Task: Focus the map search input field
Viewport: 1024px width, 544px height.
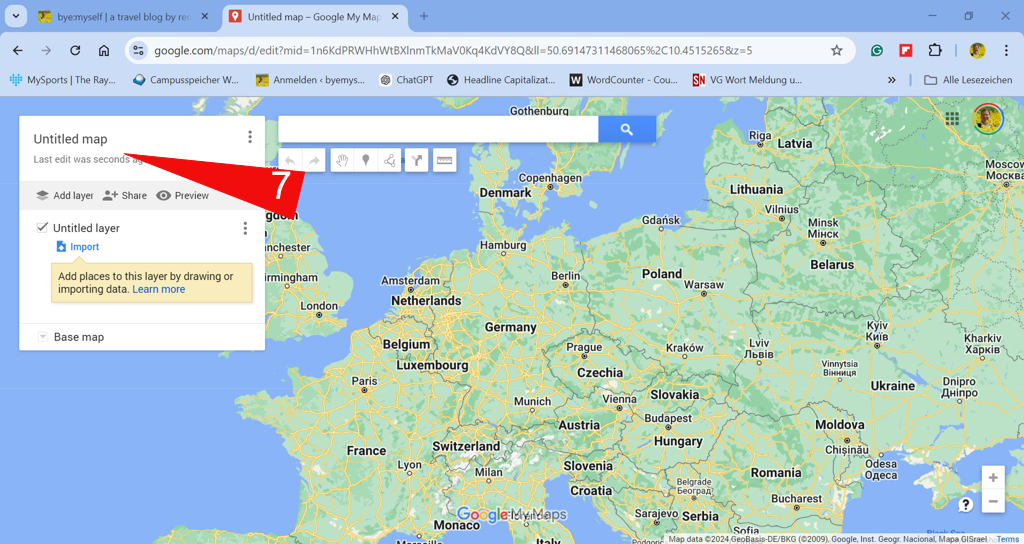Action: (x=438, y=129)
